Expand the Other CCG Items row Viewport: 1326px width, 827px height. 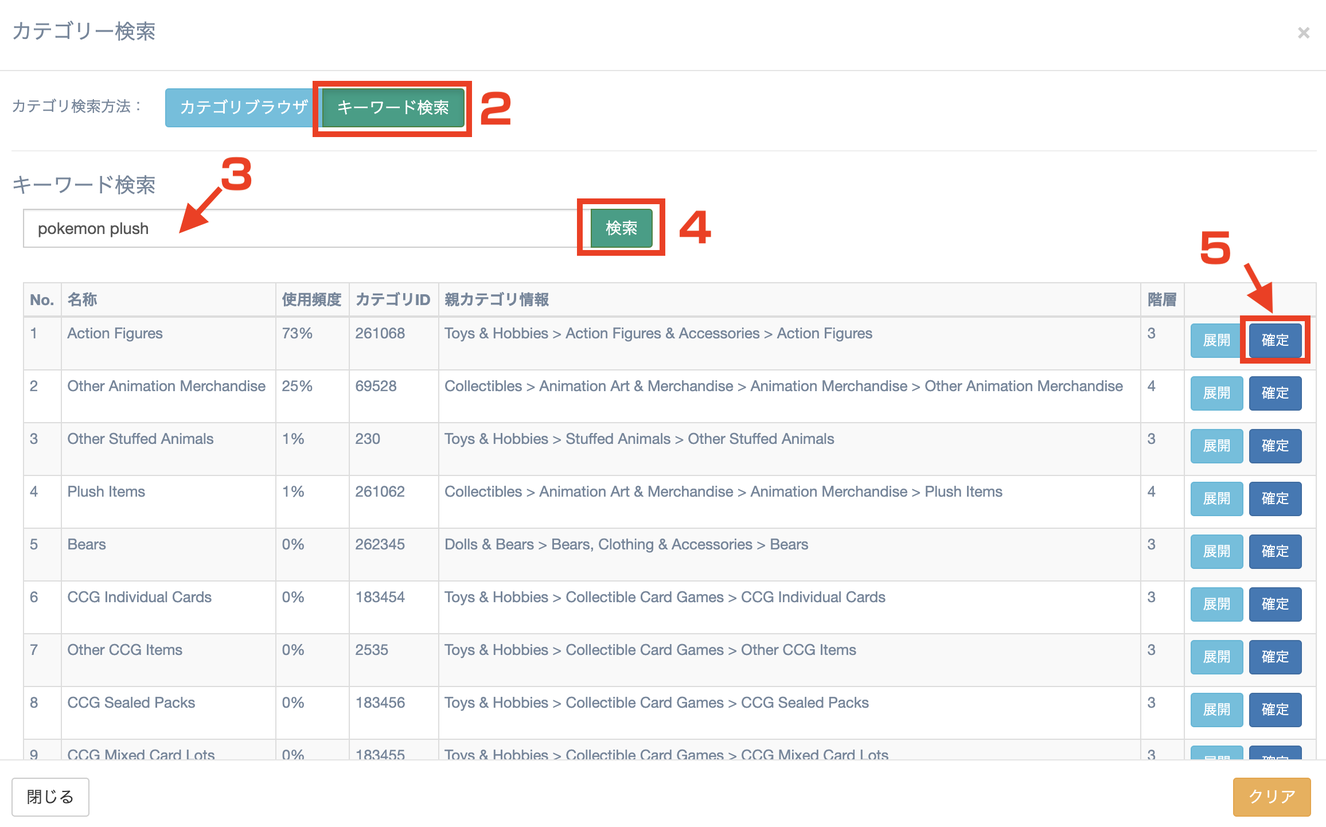click(x=1216, y=657)
